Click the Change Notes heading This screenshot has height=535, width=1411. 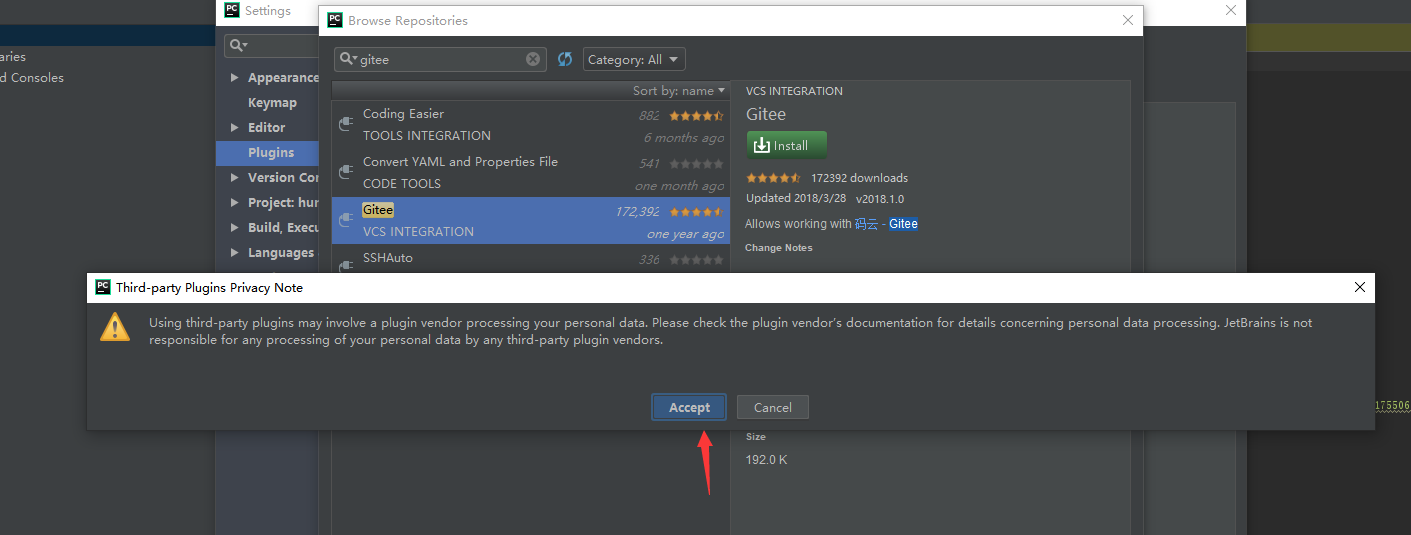[779, 248]
